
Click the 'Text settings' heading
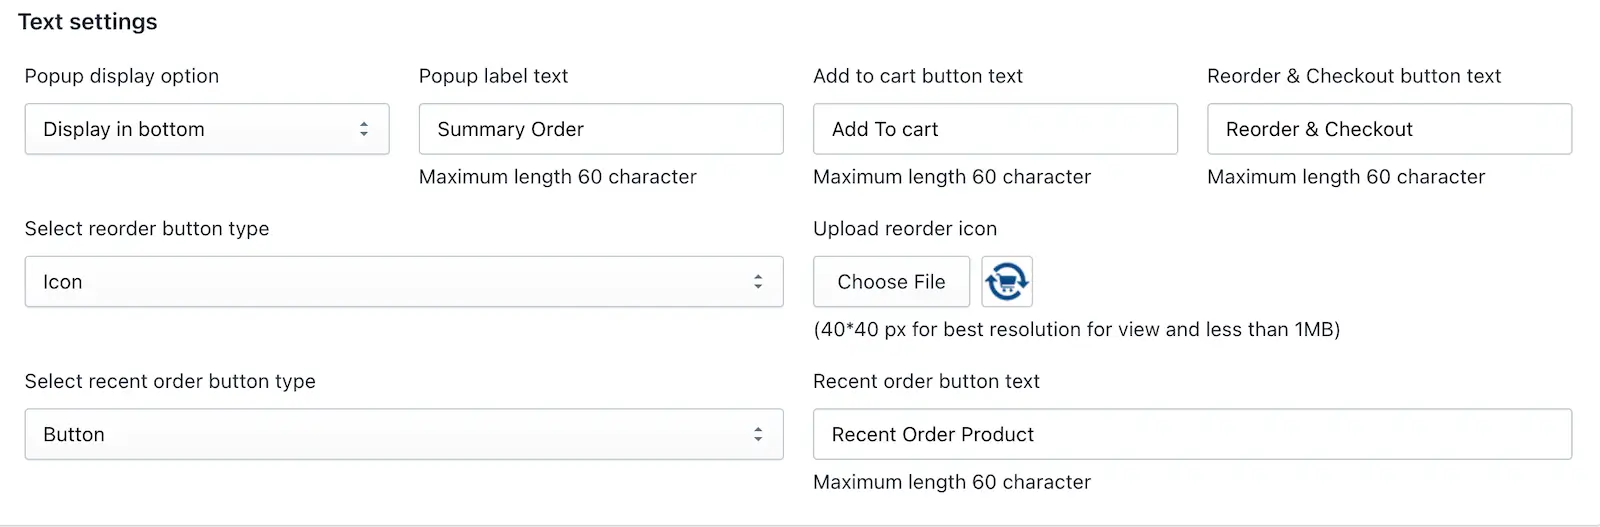click(x=88, y=22)
